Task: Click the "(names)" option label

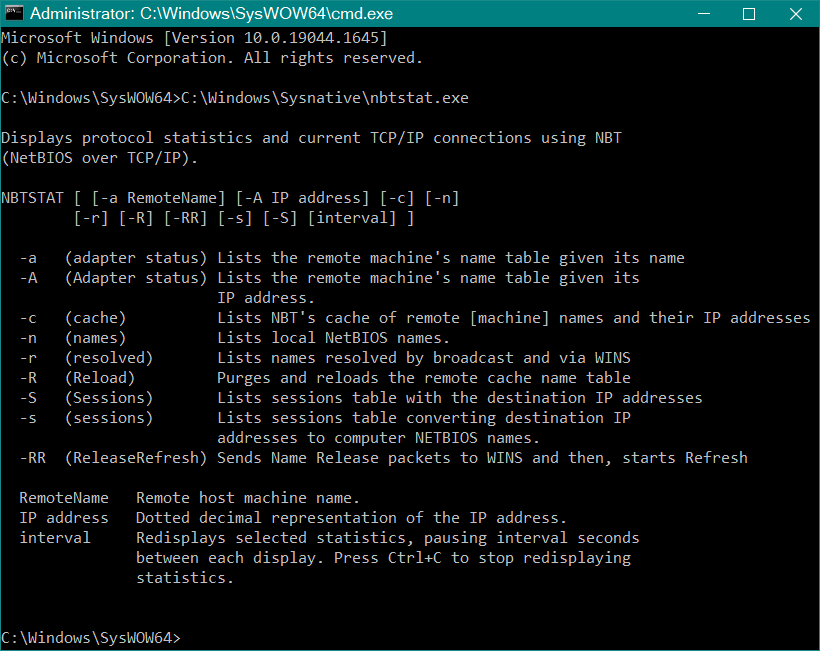Action: 96,338
